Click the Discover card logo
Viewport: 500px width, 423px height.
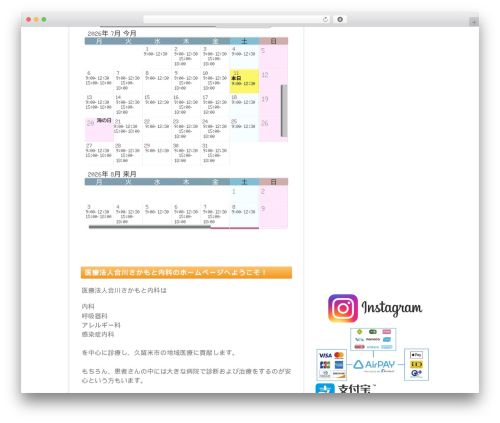339,374
